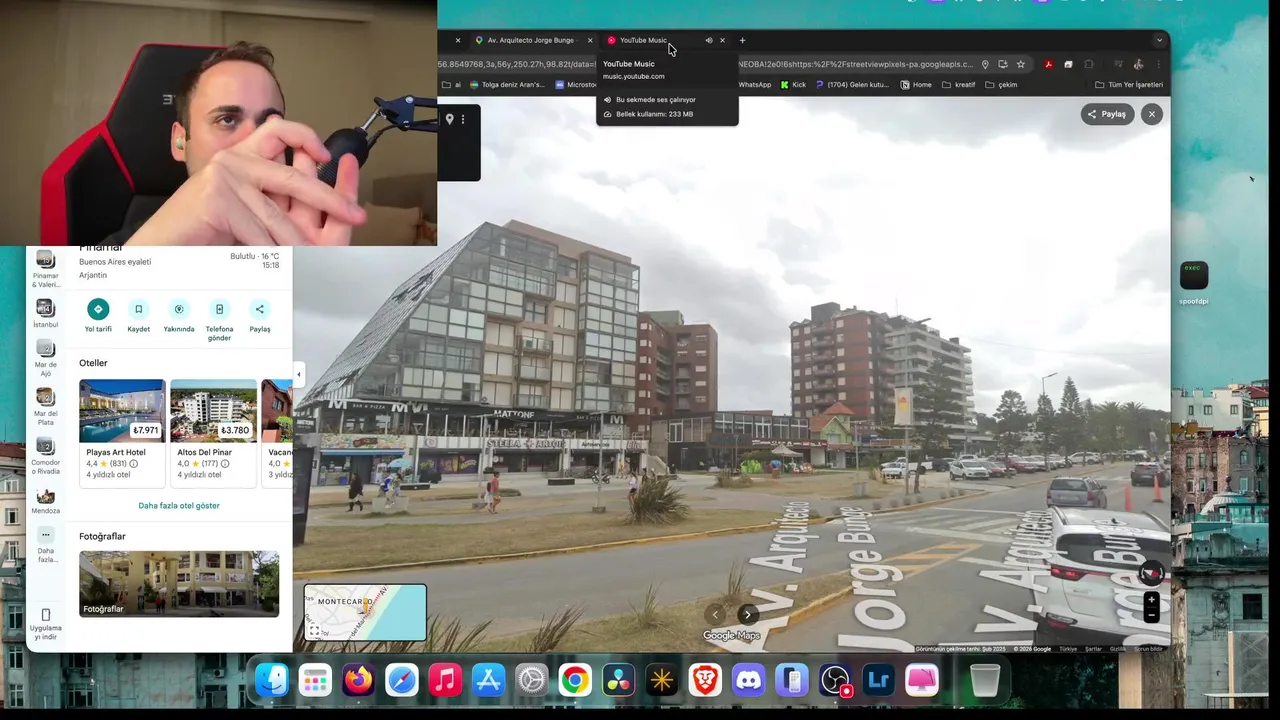Open Kick bookmark

pos(793,85)
